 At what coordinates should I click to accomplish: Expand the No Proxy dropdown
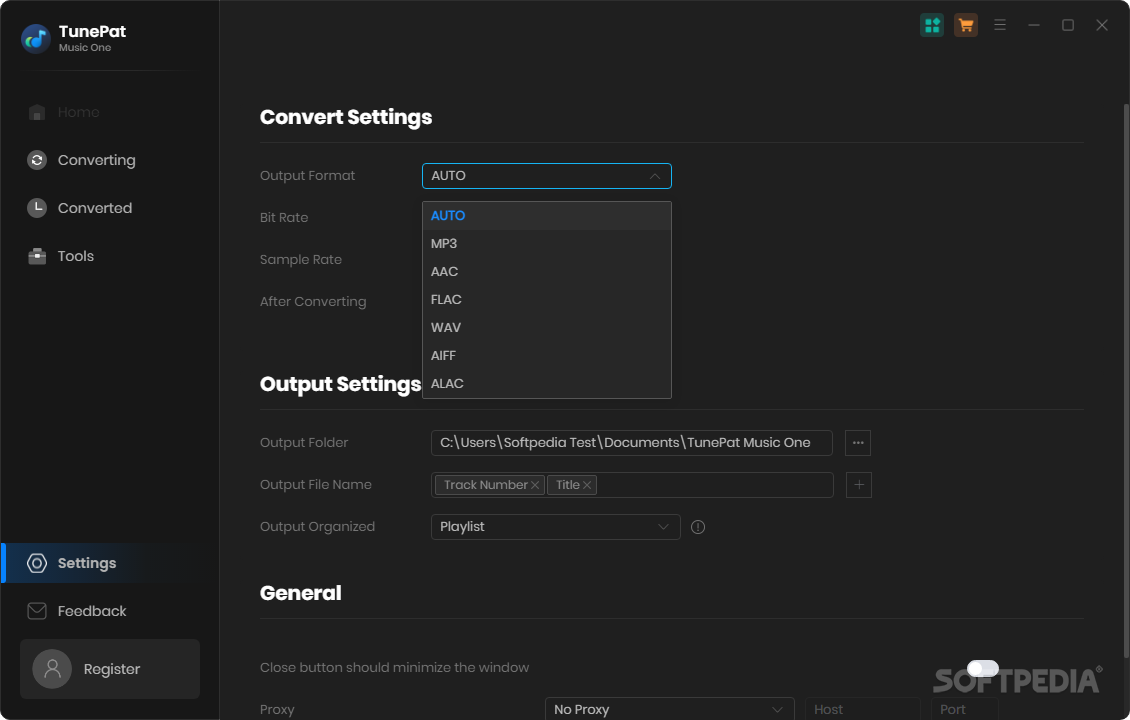click(669, 709)
